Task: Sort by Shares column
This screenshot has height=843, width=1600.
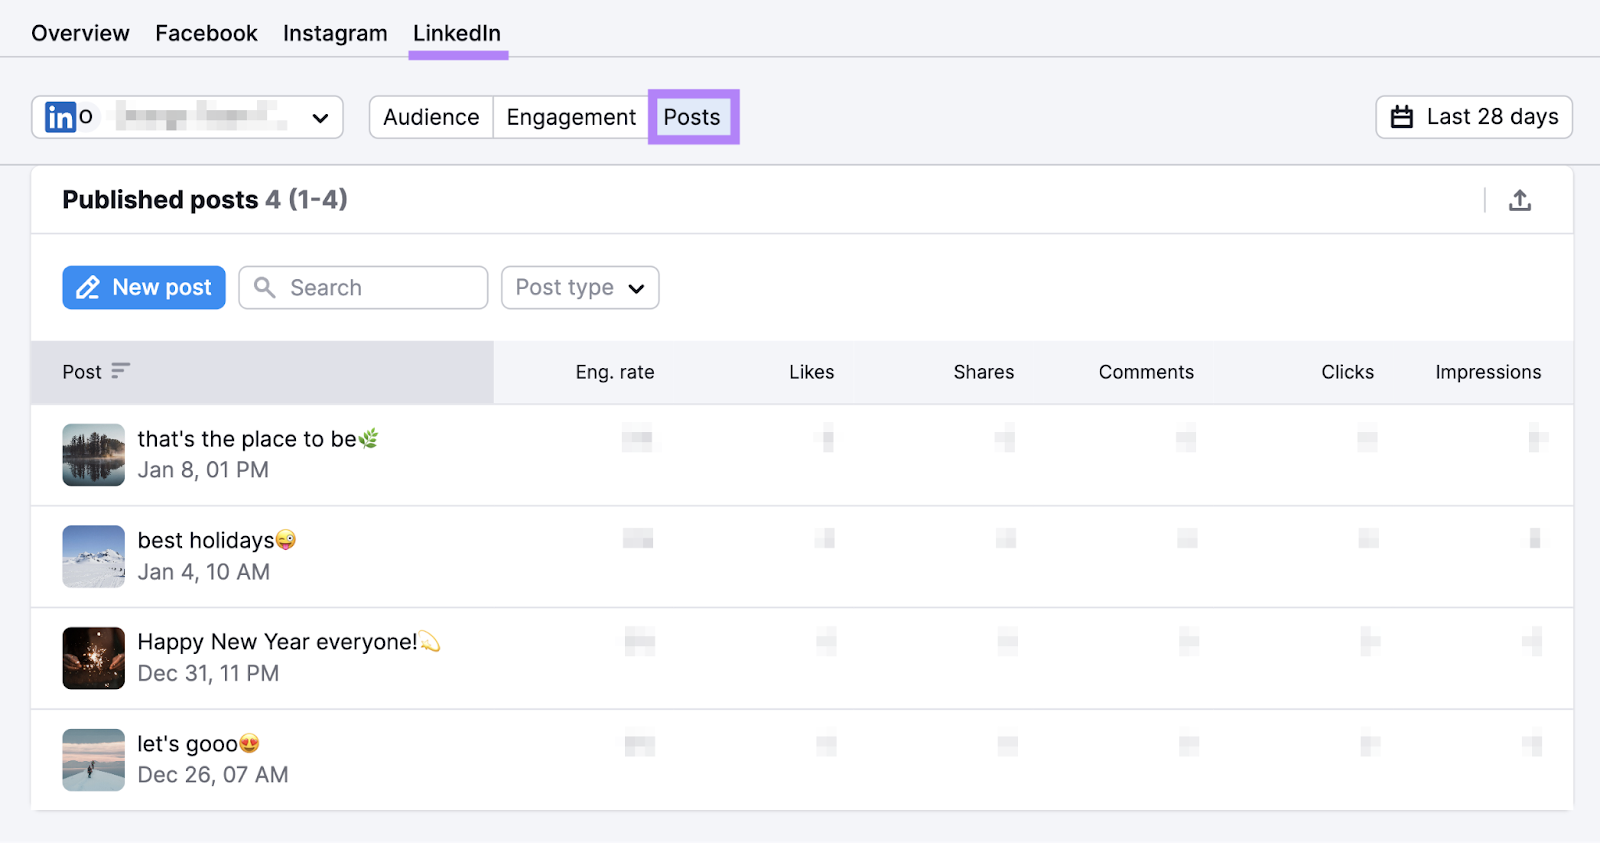Action: click(983, 372)
